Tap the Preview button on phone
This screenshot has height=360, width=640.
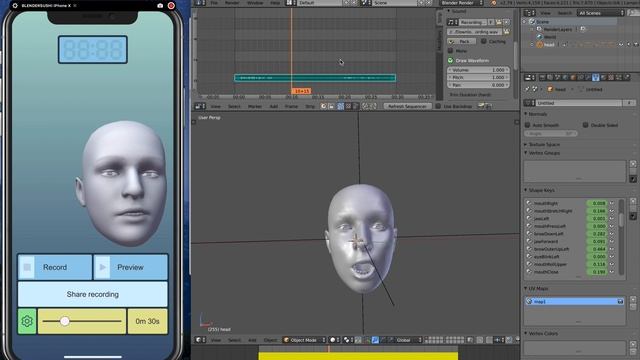click(130, 267)
